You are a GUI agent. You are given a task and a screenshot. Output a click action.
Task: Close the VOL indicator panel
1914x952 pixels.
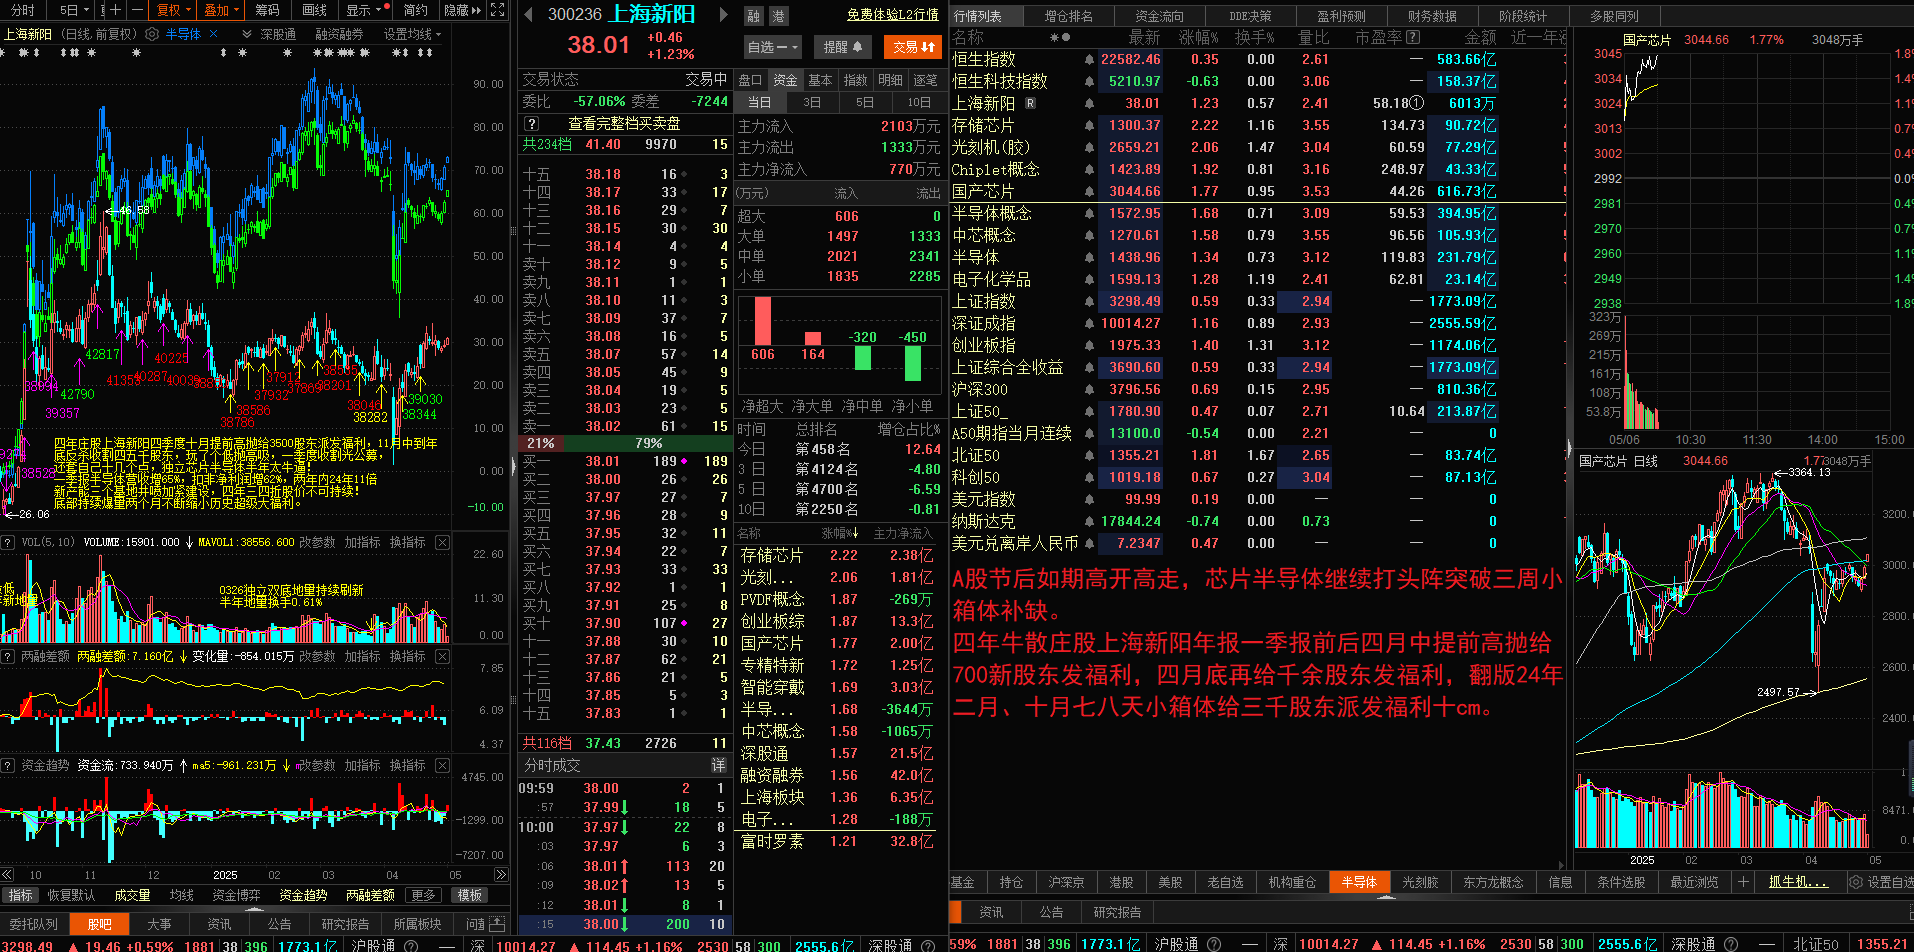click(442, 542)
